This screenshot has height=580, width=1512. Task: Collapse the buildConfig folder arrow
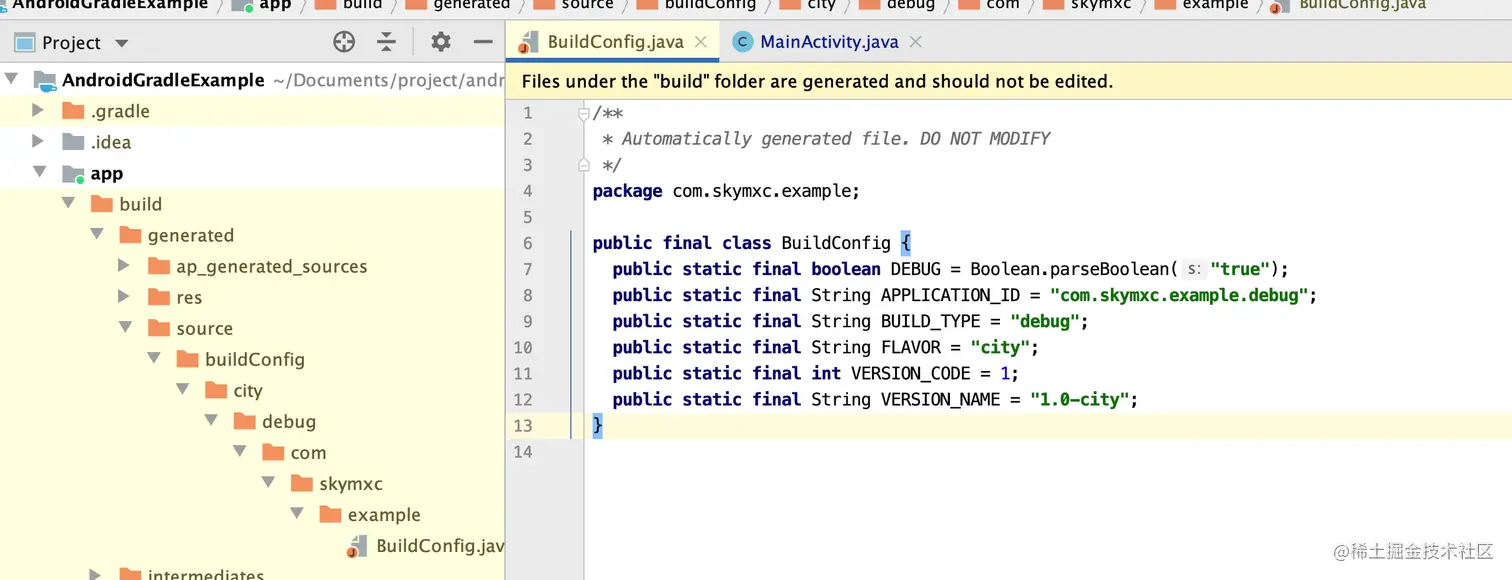coord(154,358)
